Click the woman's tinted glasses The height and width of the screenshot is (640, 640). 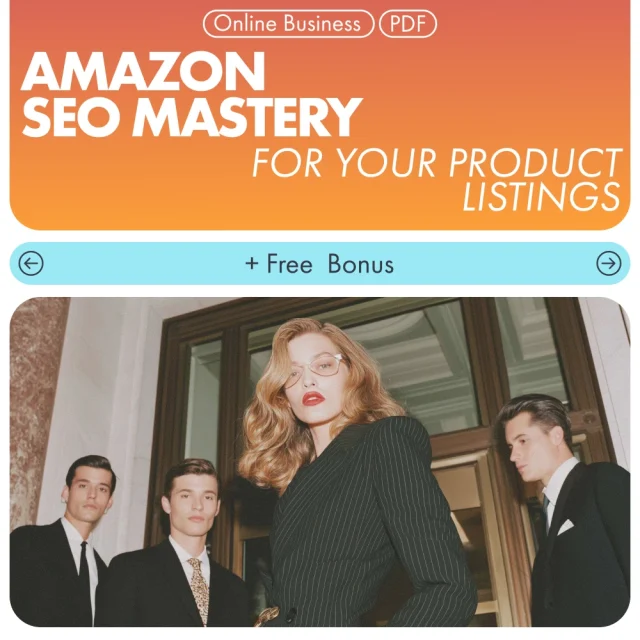pos(316,369)
